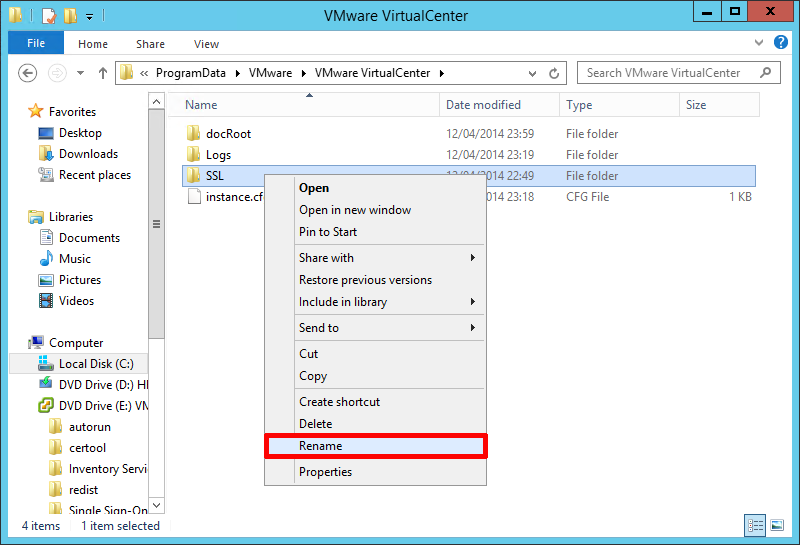Viewport: 800px width, 545px height.
Task: Click the VMware VirtualCenter breadcrumb
Action: pos(372,73)
